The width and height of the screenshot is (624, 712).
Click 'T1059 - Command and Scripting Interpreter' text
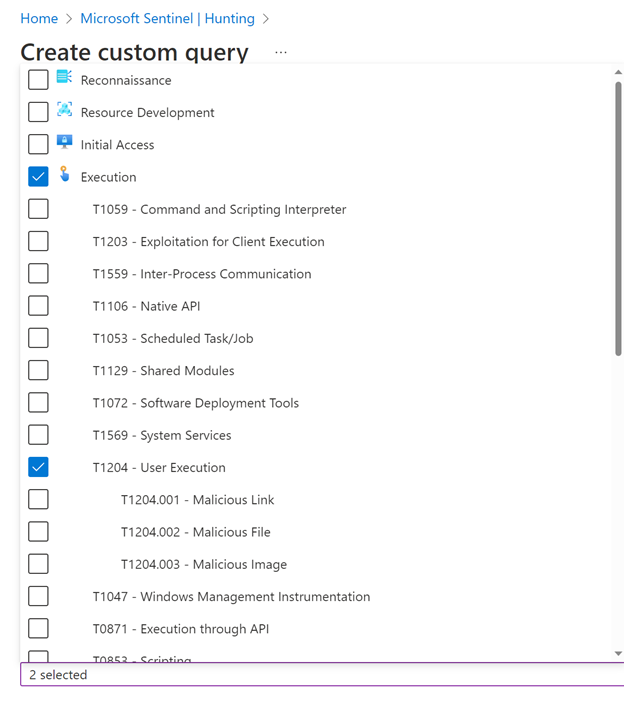point(219,209)
